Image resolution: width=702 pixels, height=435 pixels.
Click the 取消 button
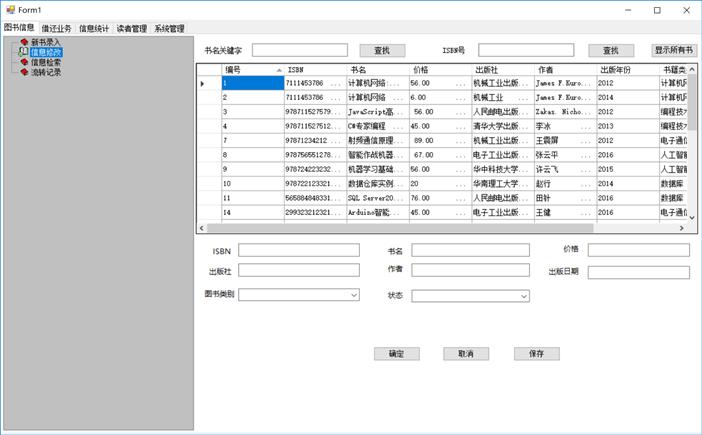pyautogui.click(x=466, y=354)
